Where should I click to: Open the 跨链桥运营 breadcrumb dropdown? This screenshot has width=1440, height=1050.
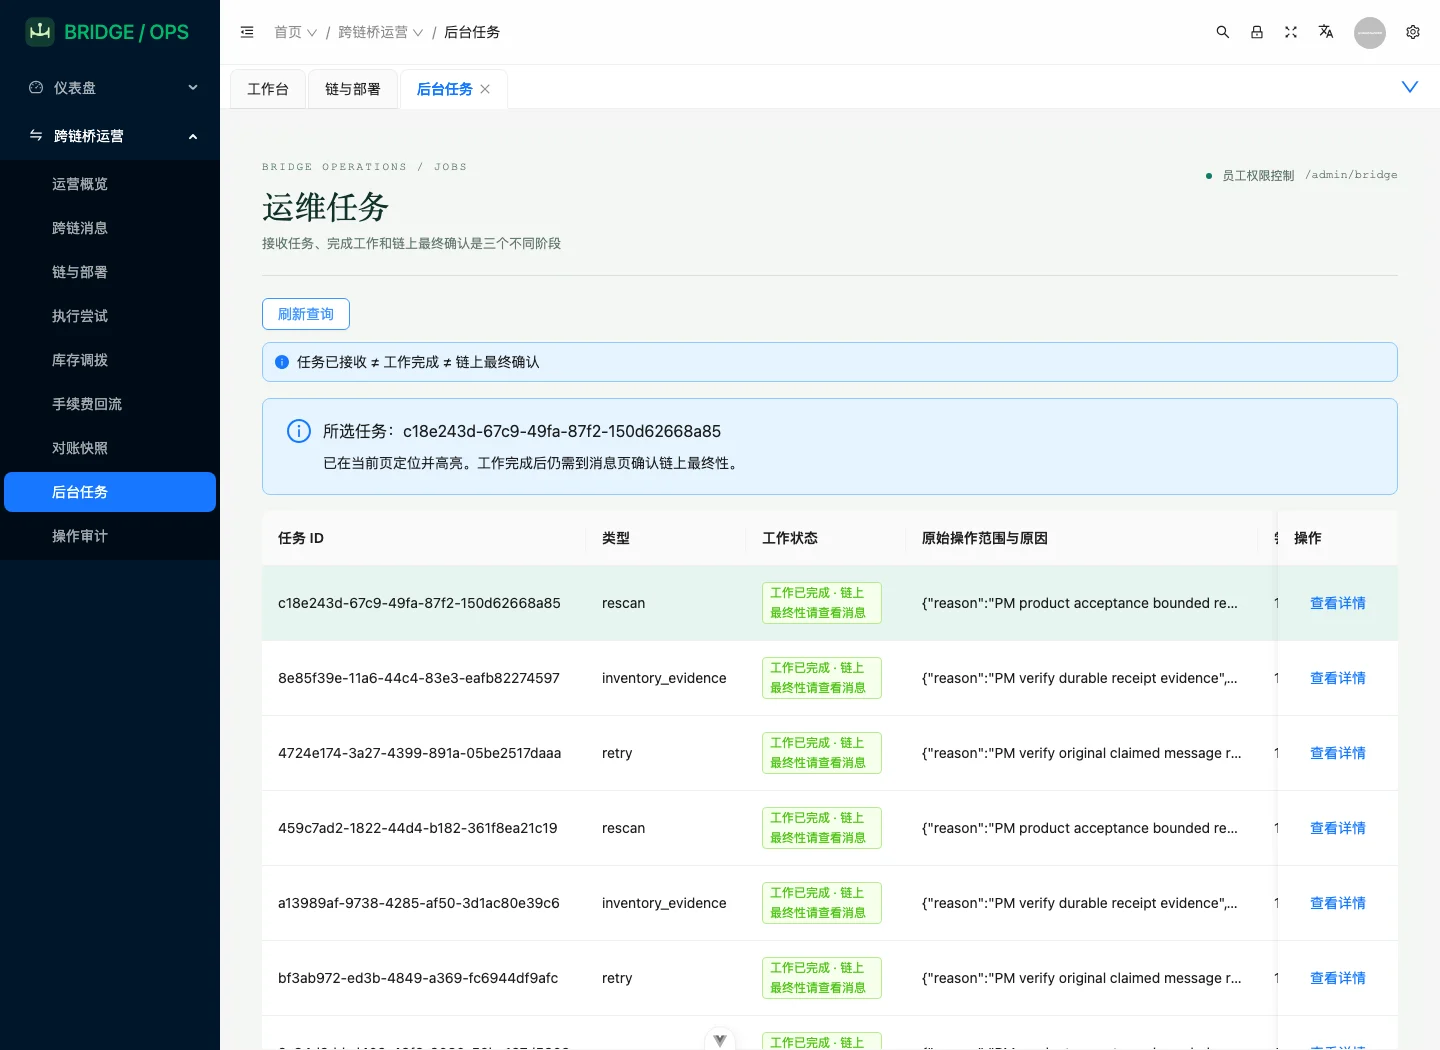click(381, 32)
